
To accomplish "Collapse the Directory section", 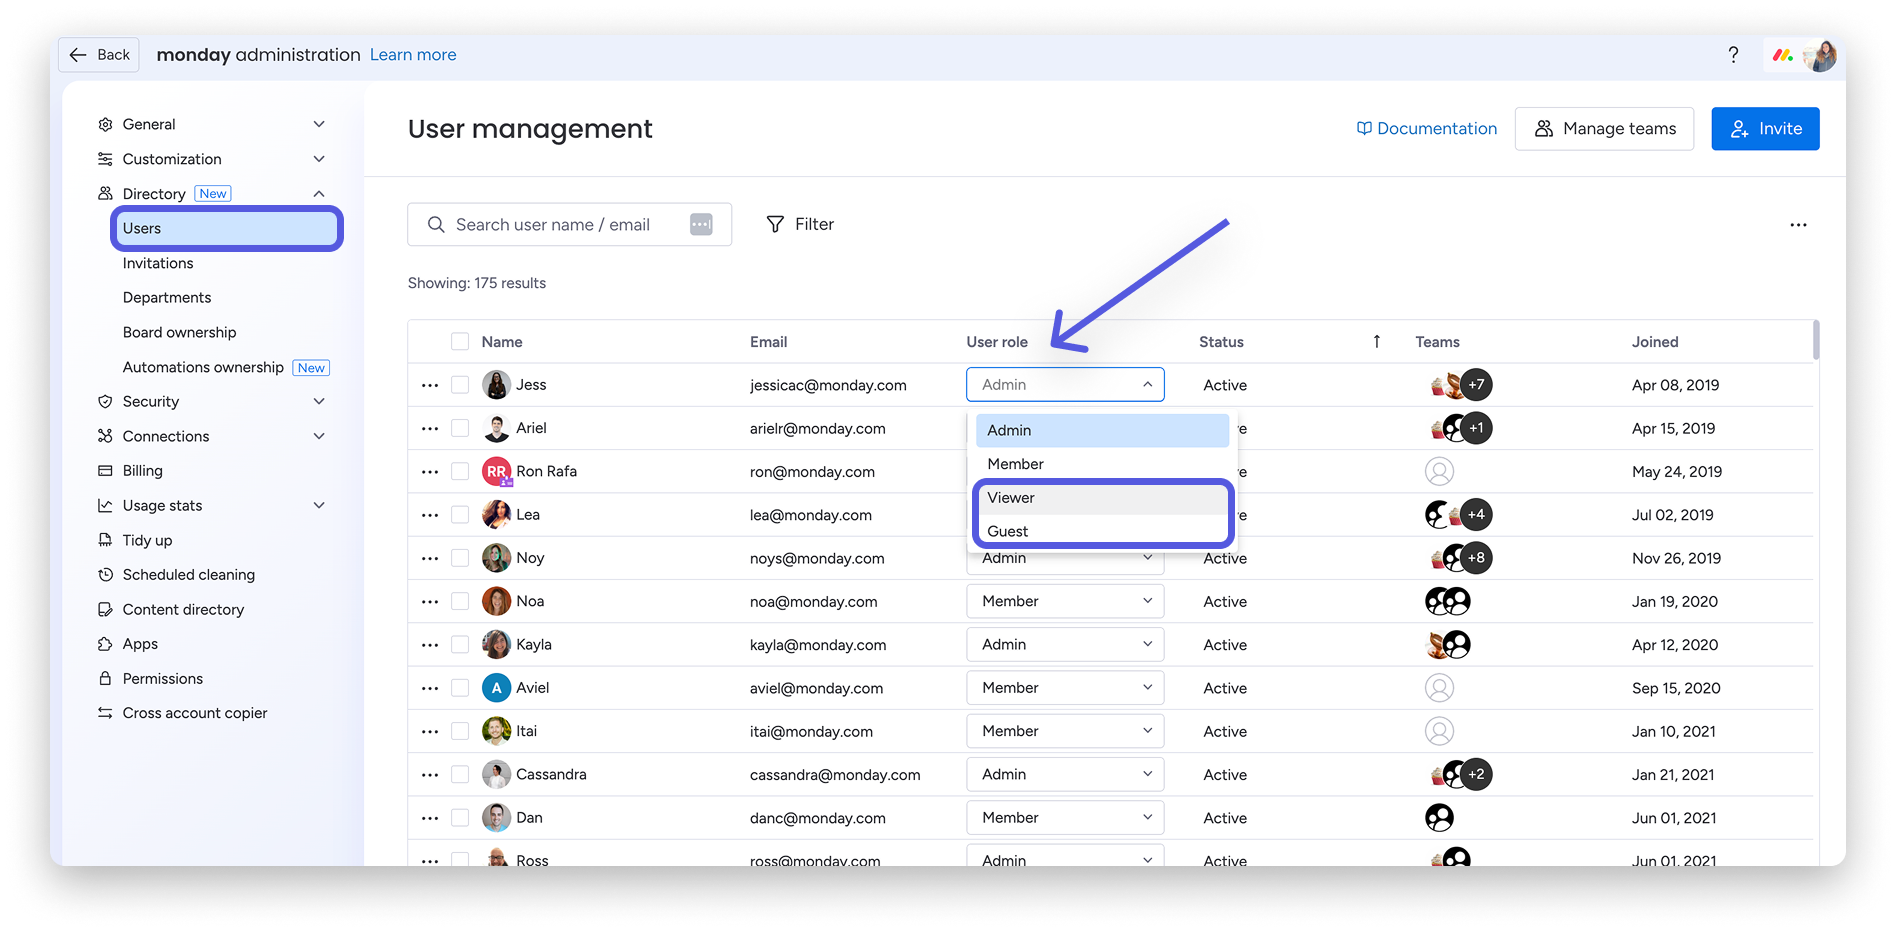I will point(319,194).
